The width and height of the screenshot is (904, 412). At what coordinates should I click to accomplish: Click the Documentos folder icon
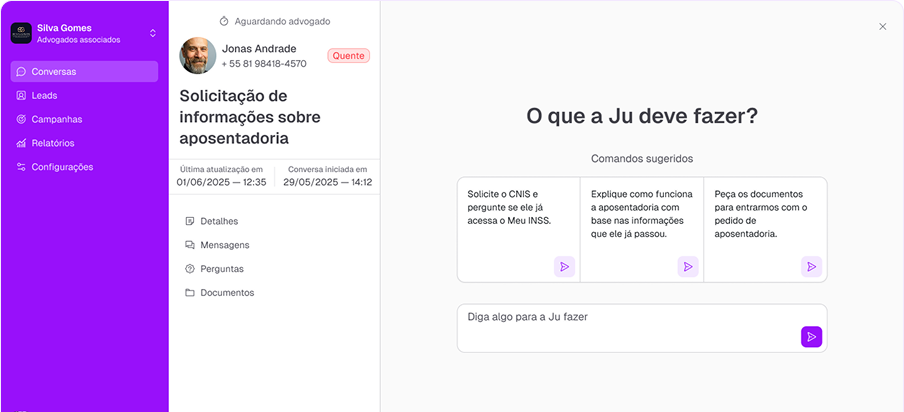point(190,293)
